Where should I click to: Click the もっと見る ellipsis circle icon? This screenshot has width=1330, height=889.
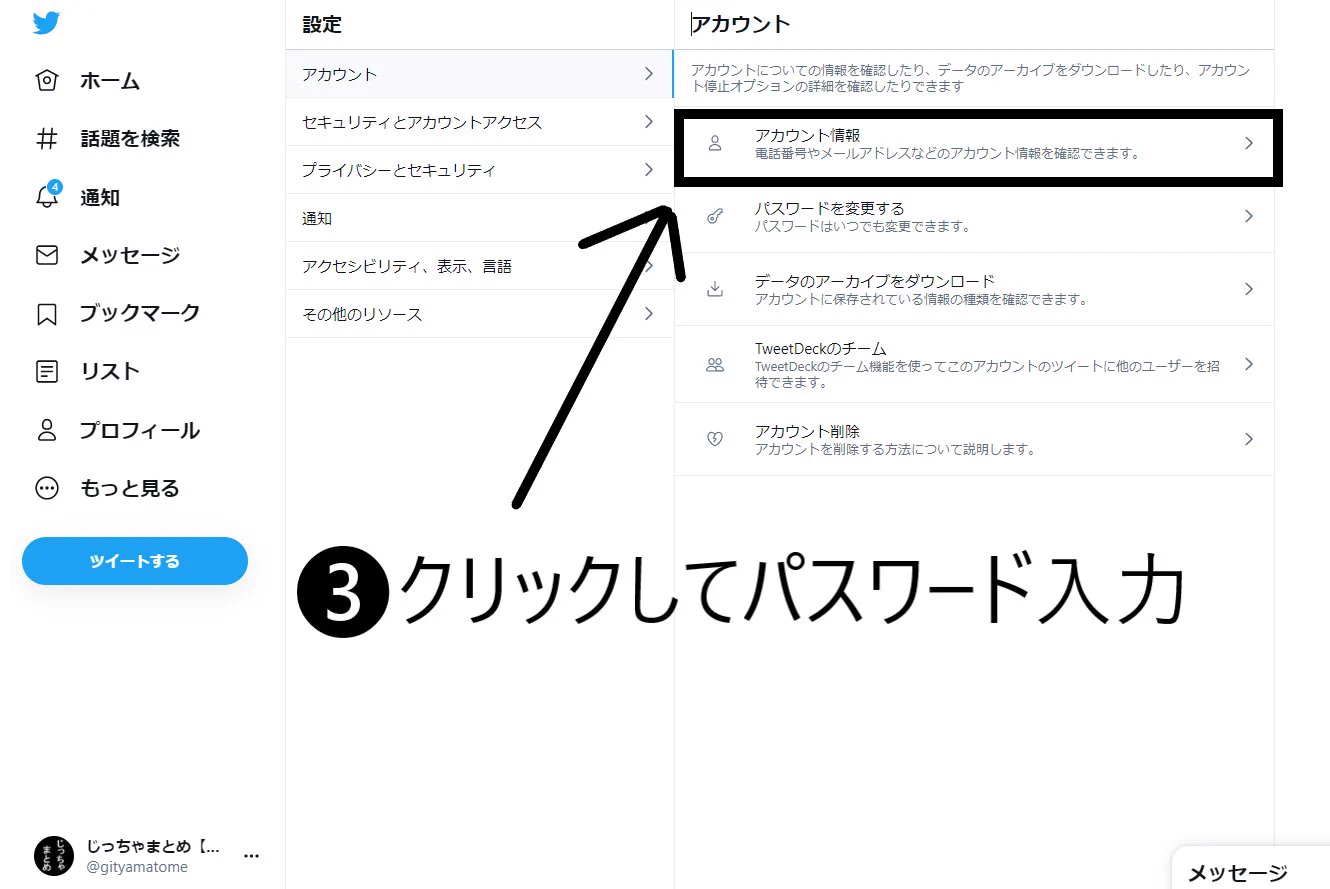pos(47,488)
